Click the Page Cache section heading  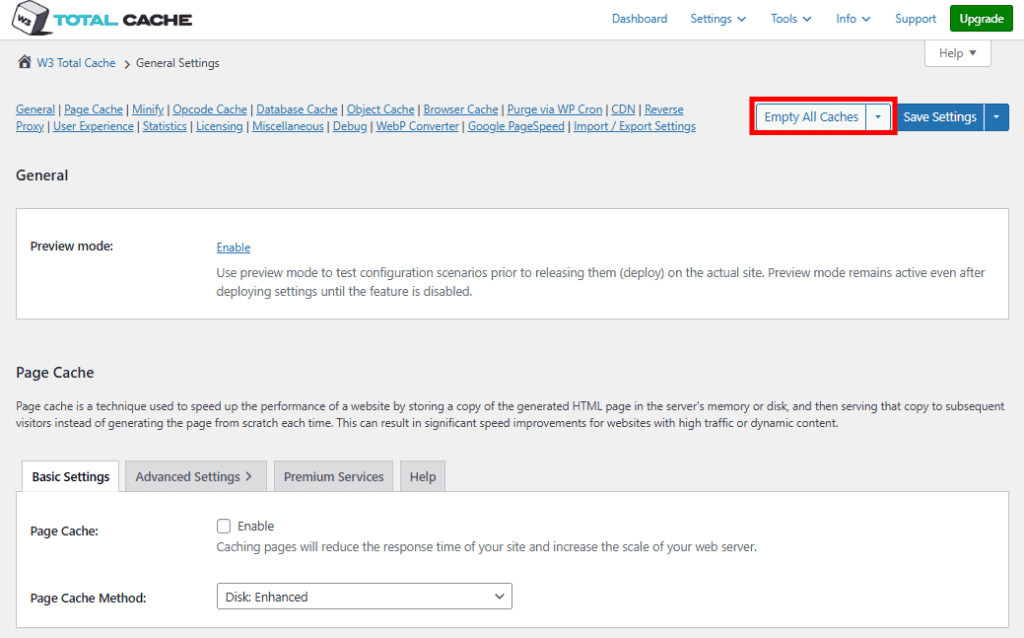tap(55, 372)
